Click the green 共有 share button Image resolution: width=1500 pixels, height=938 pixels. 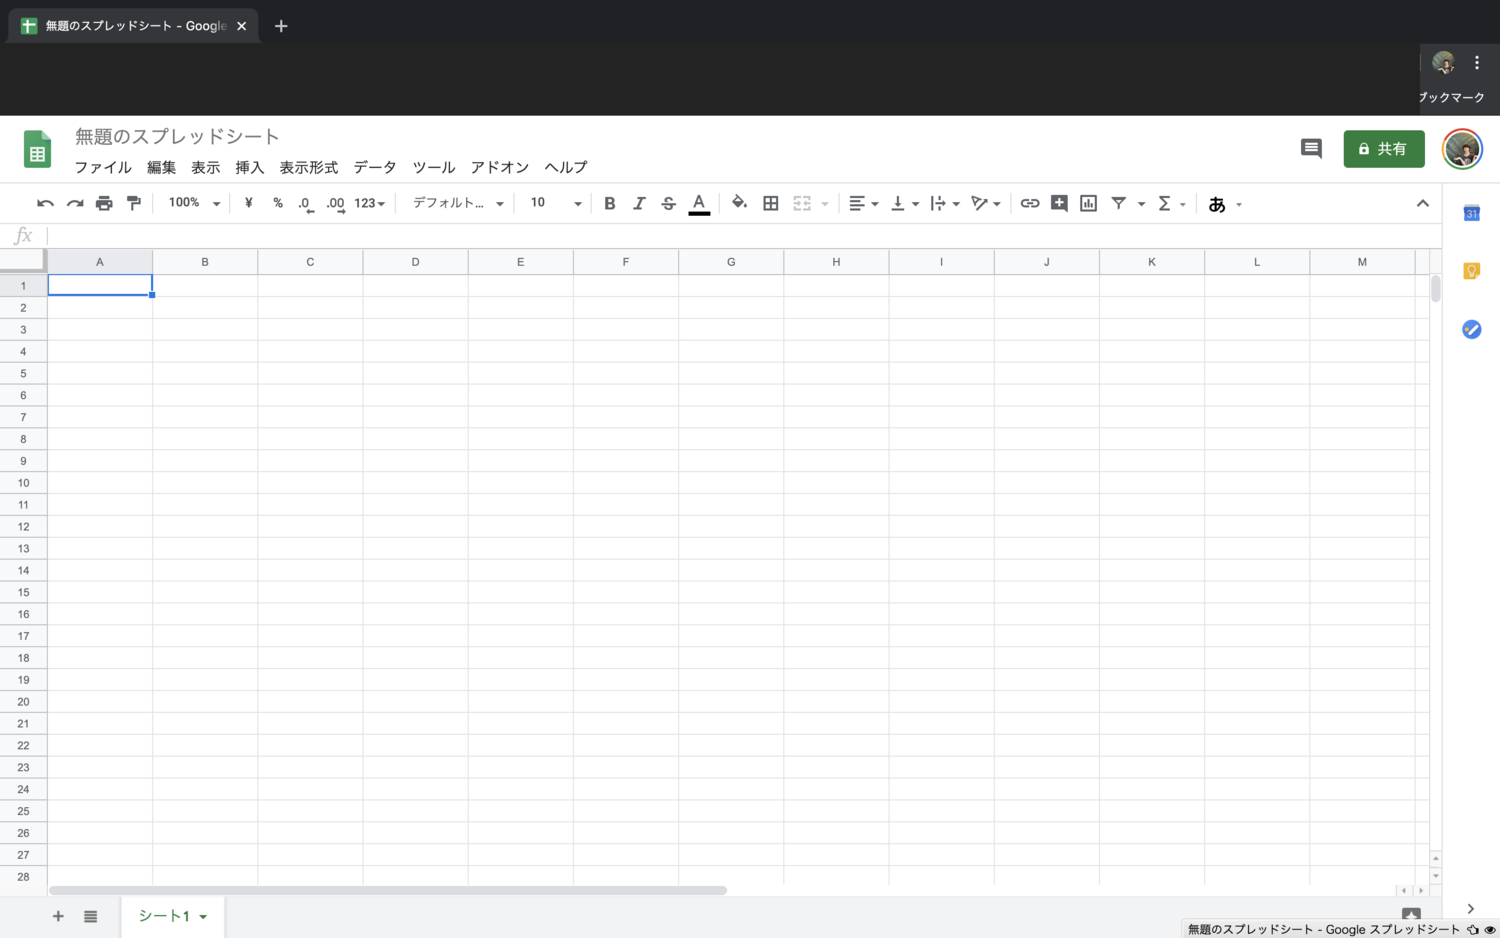click(x=1384, y=149)
